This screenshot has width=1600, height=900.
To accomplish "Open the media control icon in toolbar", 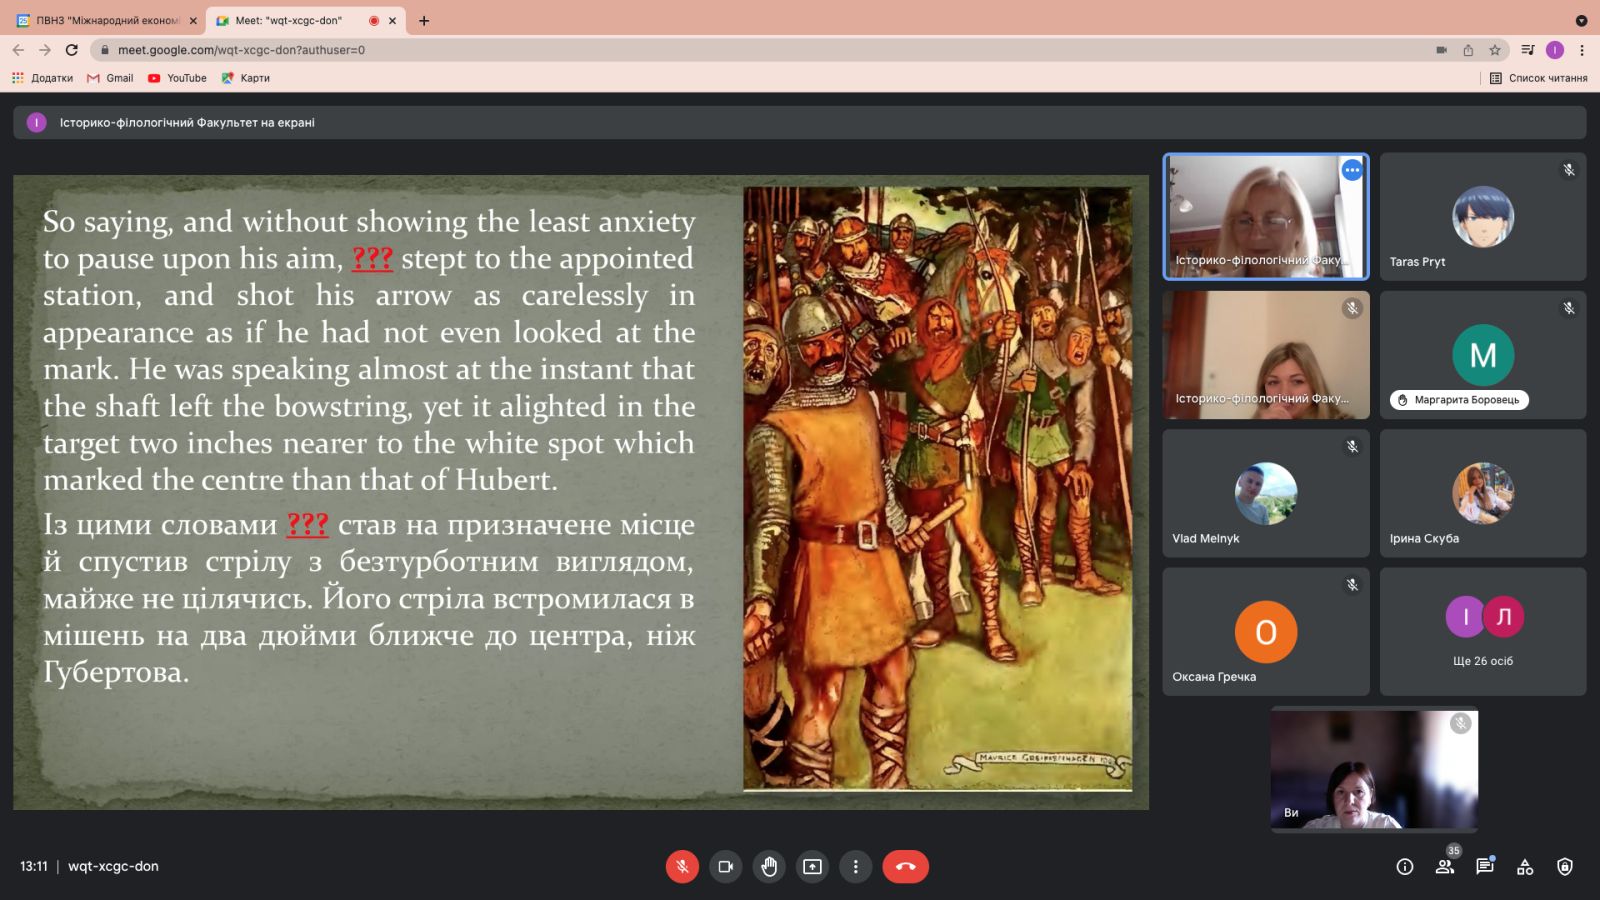I will click(1527, 50).
